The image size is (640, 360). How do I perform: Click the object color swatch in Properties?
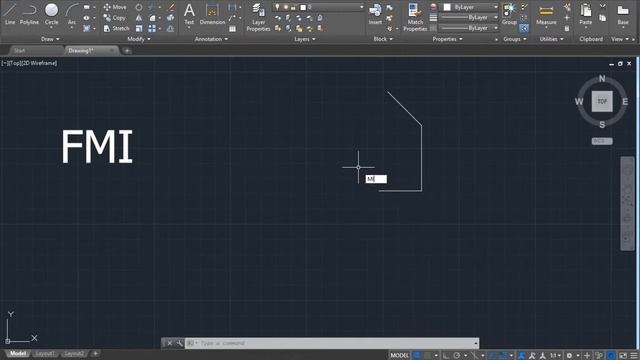point(447,7)
